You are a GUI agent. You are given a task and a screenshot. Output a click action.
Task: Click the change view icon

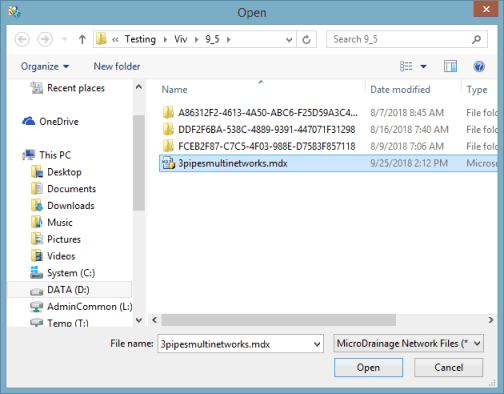(x=406, y=66)
